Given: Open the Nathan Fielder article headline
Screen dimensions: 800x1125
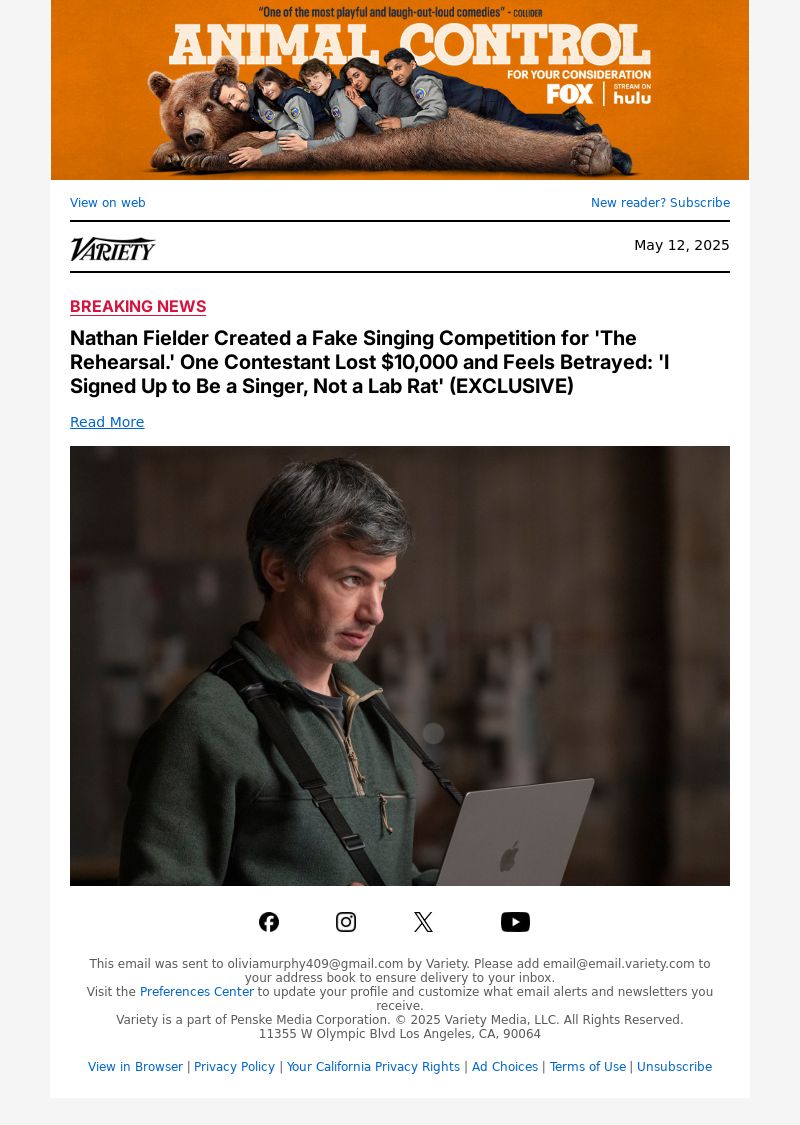Looking at the screenshot, I should point(370,362).
